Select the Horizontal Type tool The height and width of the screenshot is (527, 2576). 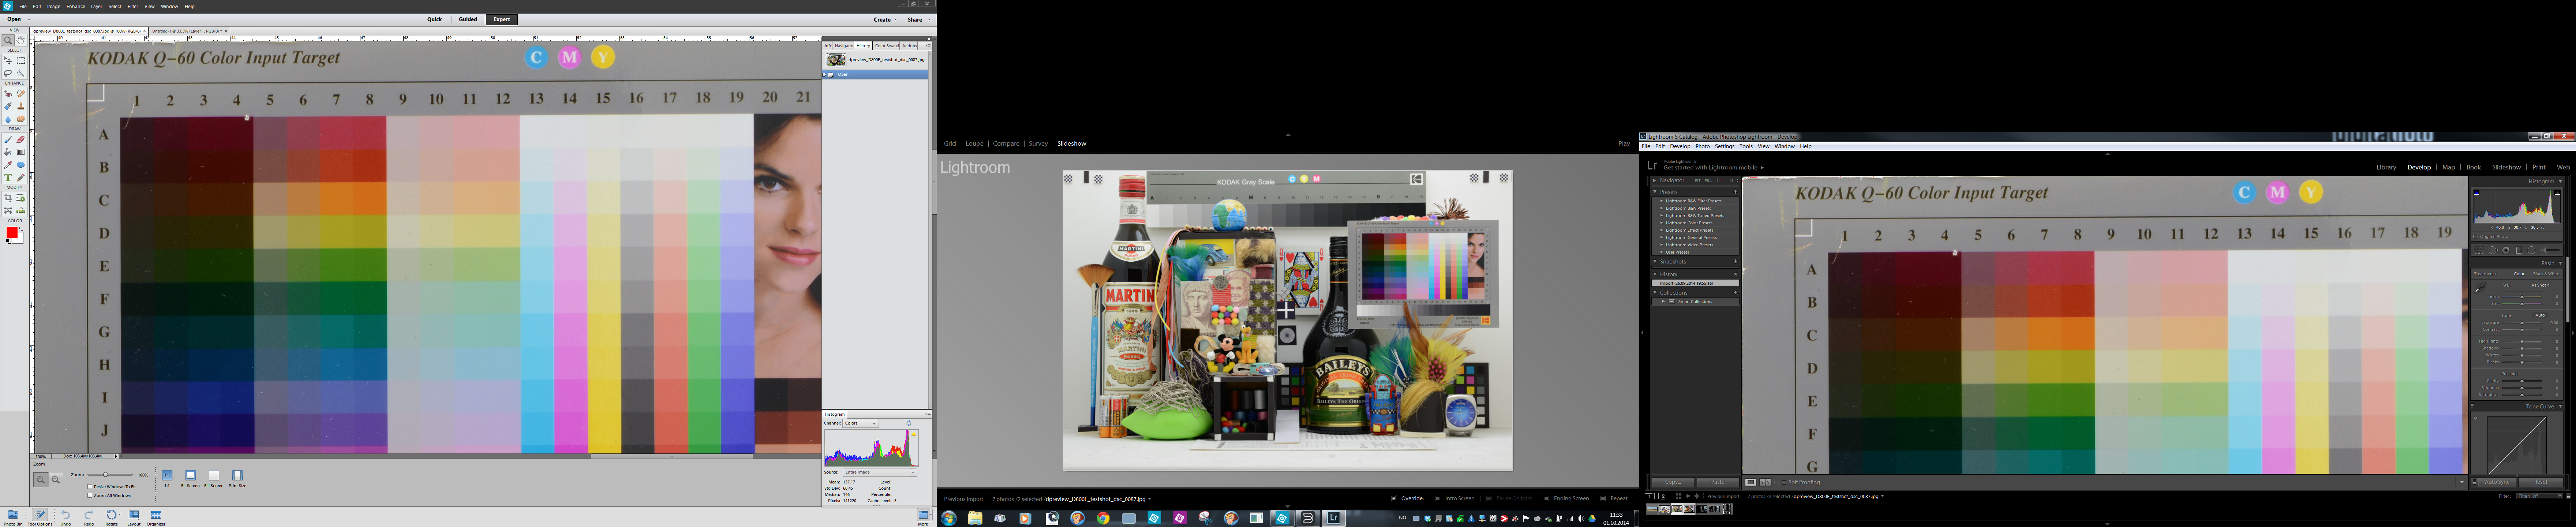click(8, 177)
